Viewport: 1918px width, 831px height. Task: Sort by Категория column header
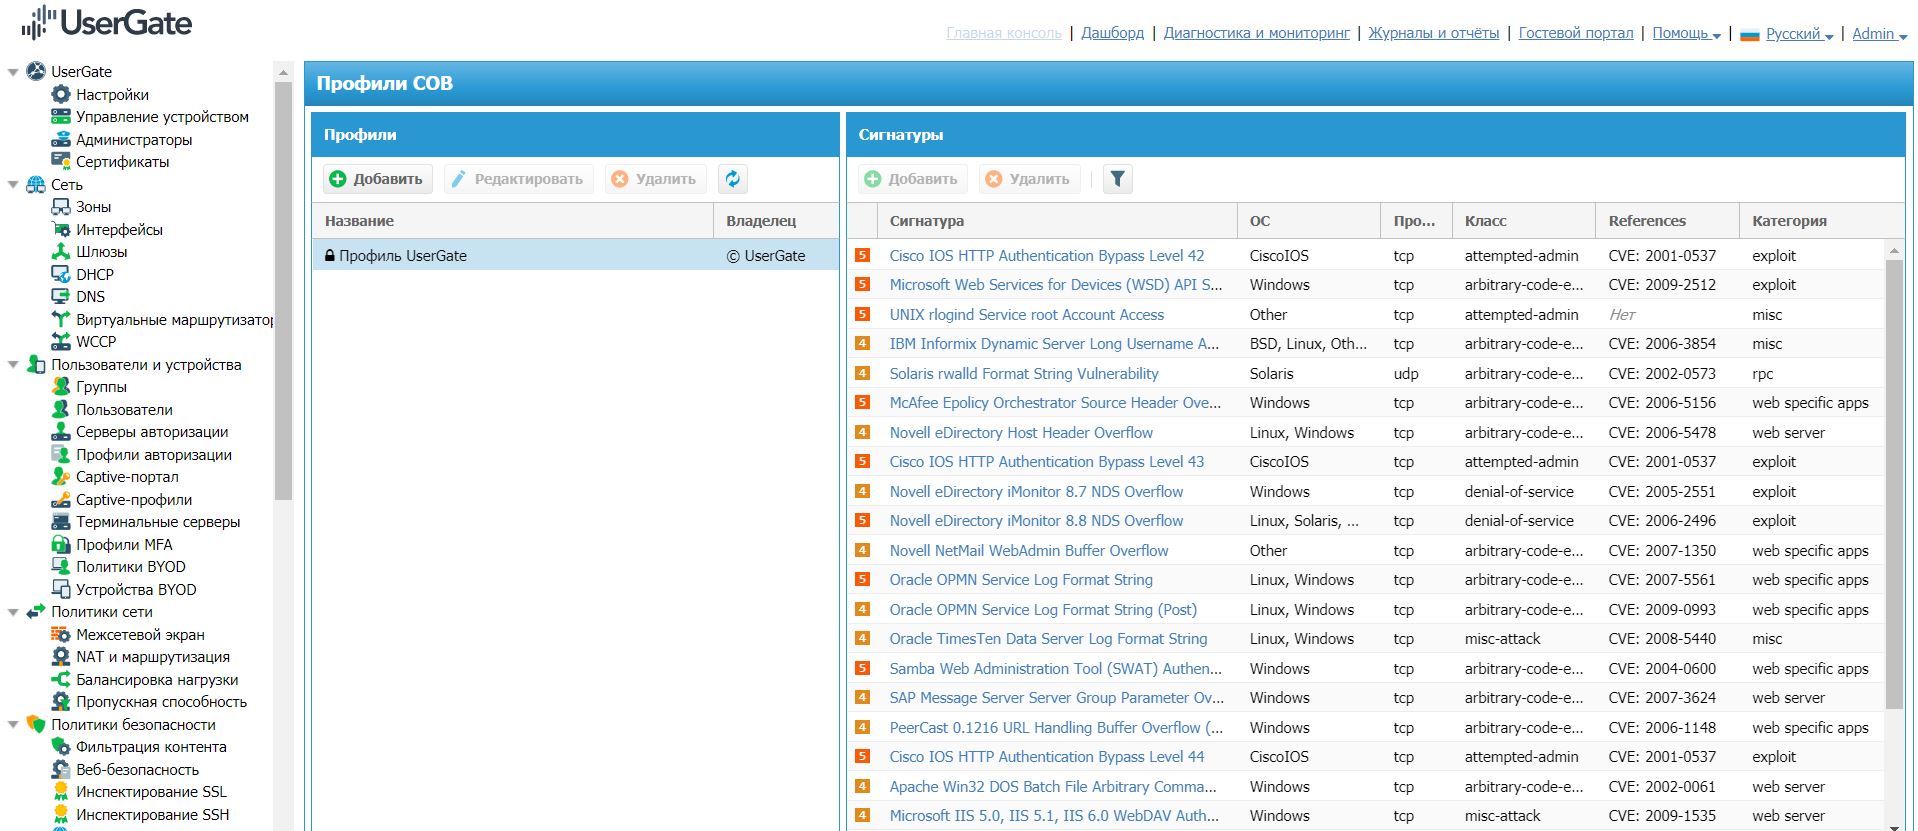pyautogui.click(x=1820, y=221)
